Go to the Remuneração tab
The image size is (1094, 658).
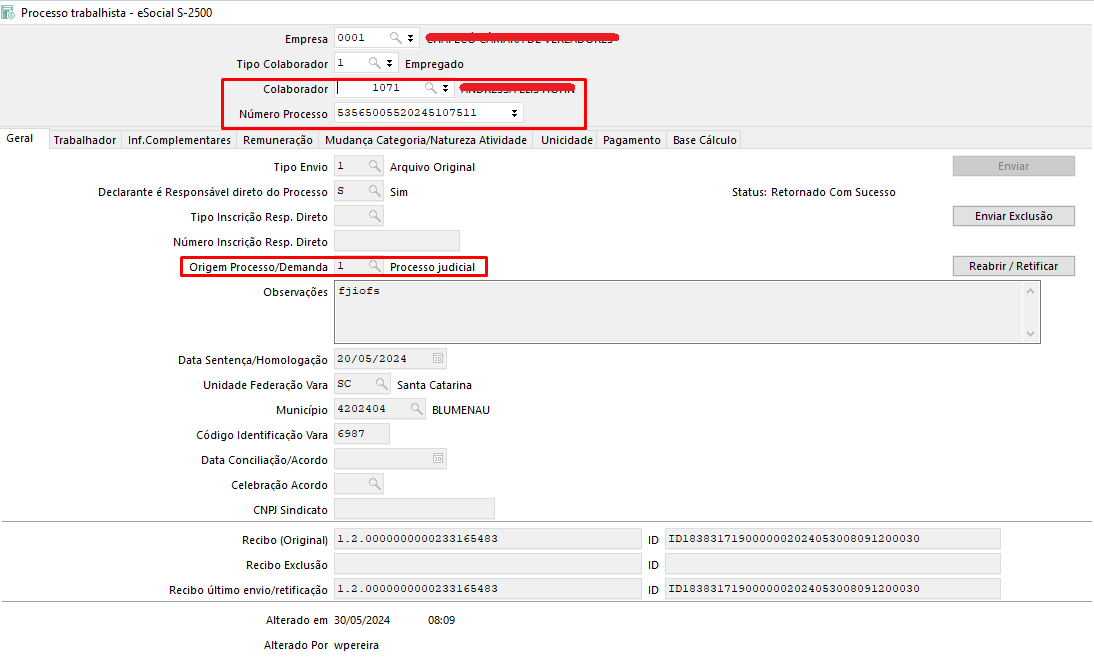pos(278,140)
